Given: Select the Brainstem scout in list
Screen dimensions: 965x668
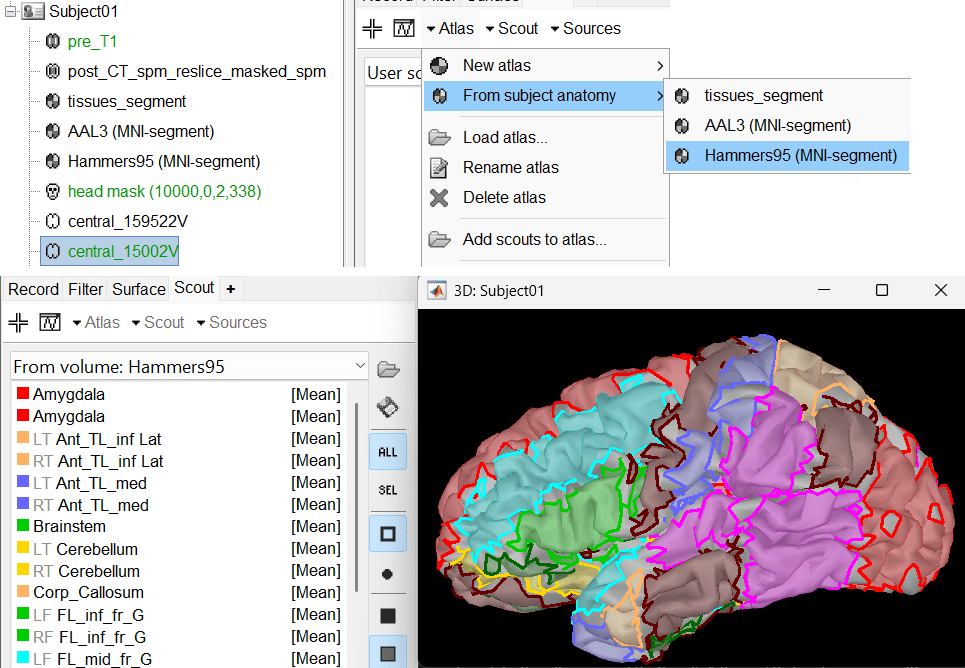Looking at the screenshot, I should tap(69, 527).
